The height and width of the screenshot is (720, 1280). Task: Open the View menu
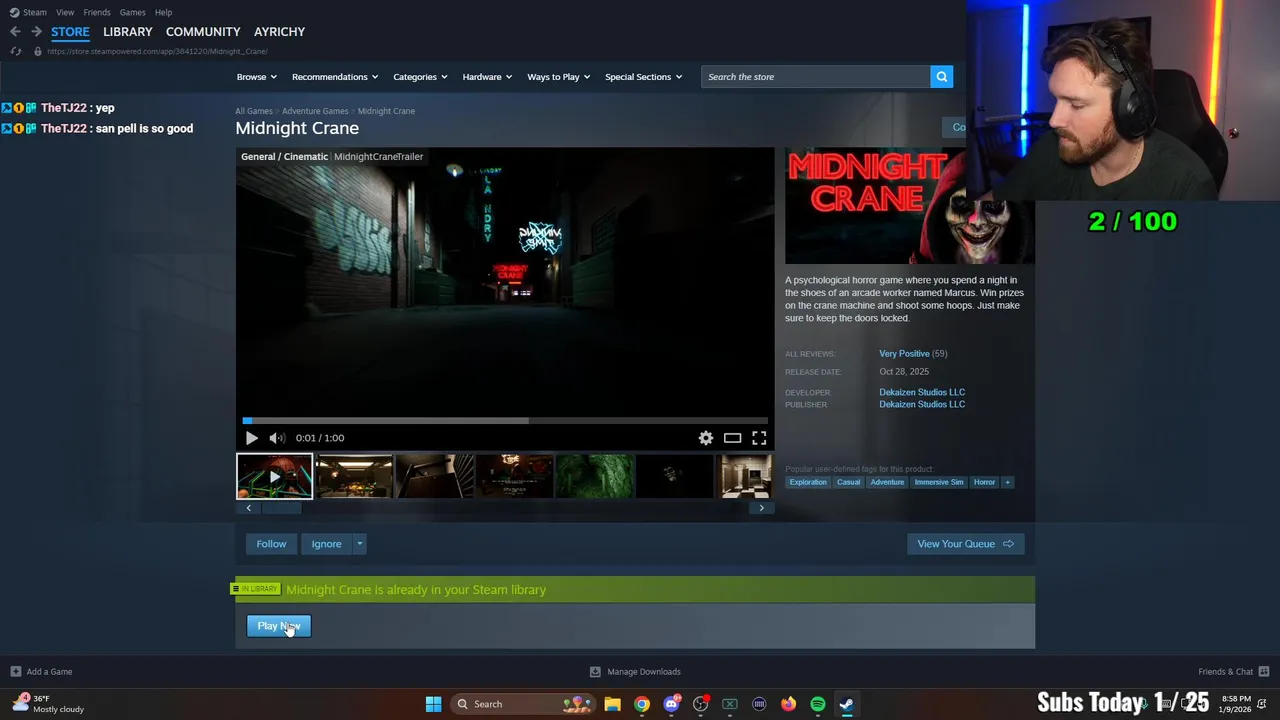65,12
